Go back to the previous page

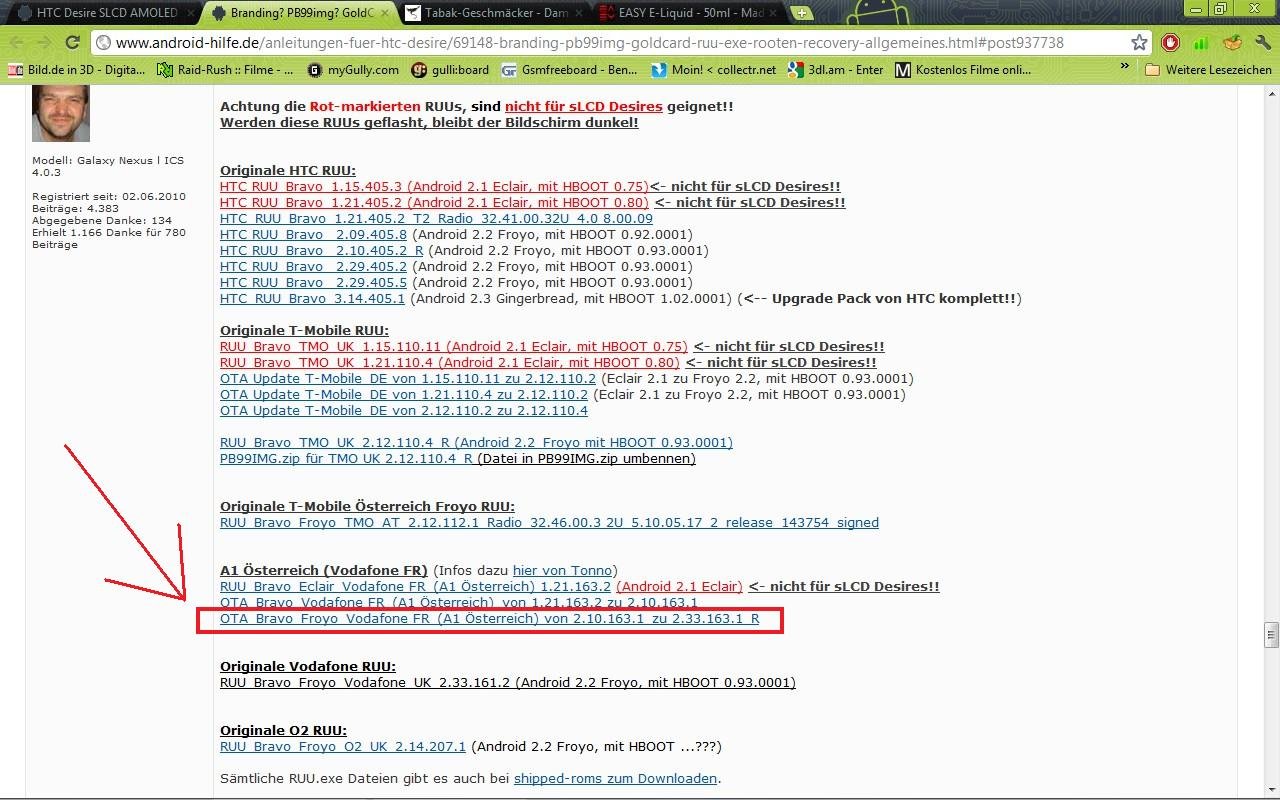click(x=17, y=42)
